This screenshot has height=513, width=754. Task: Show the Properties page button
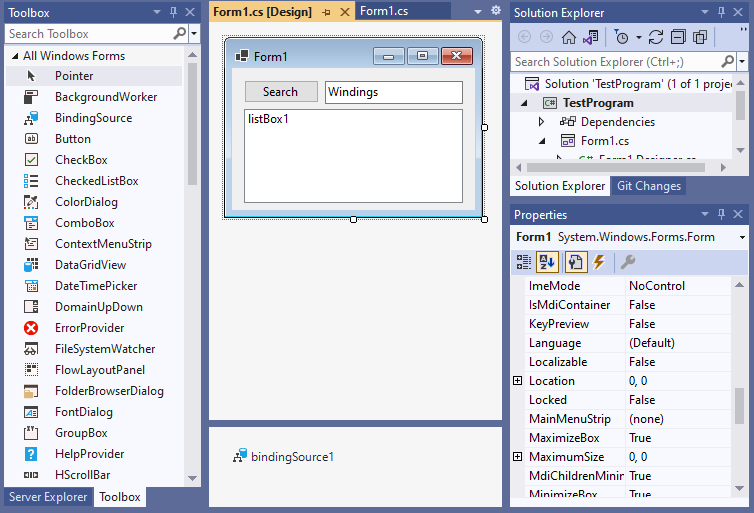point(576,262)
